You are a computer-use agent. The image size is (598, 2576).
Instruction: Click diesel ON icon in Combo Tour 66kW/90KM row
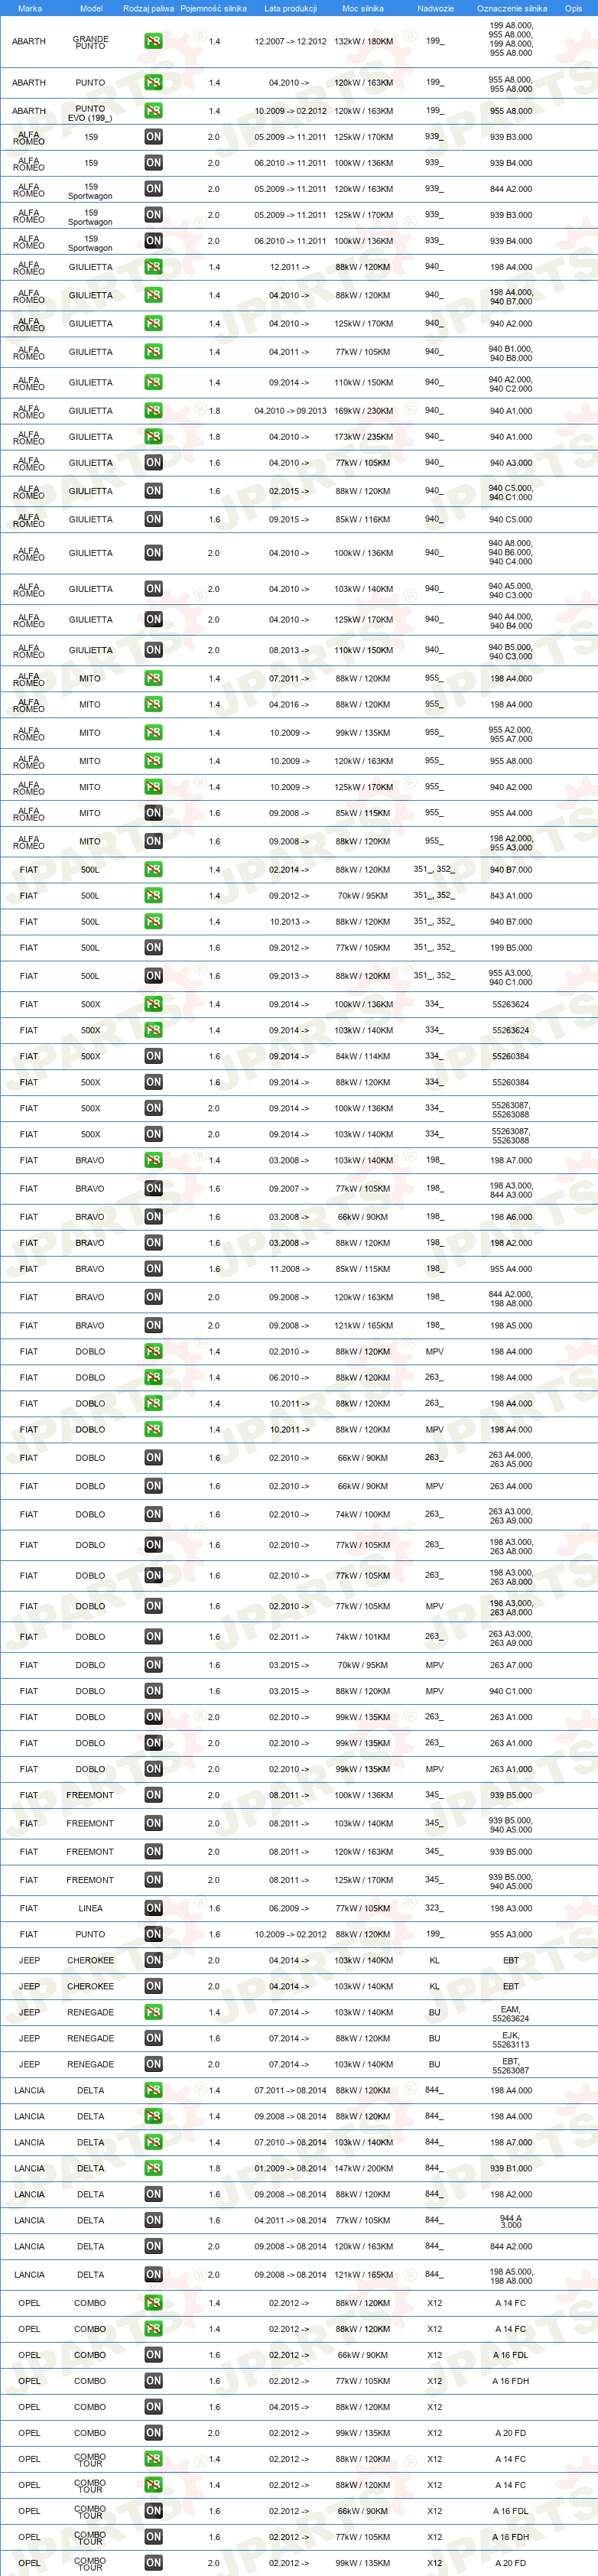click(153, 2511)
